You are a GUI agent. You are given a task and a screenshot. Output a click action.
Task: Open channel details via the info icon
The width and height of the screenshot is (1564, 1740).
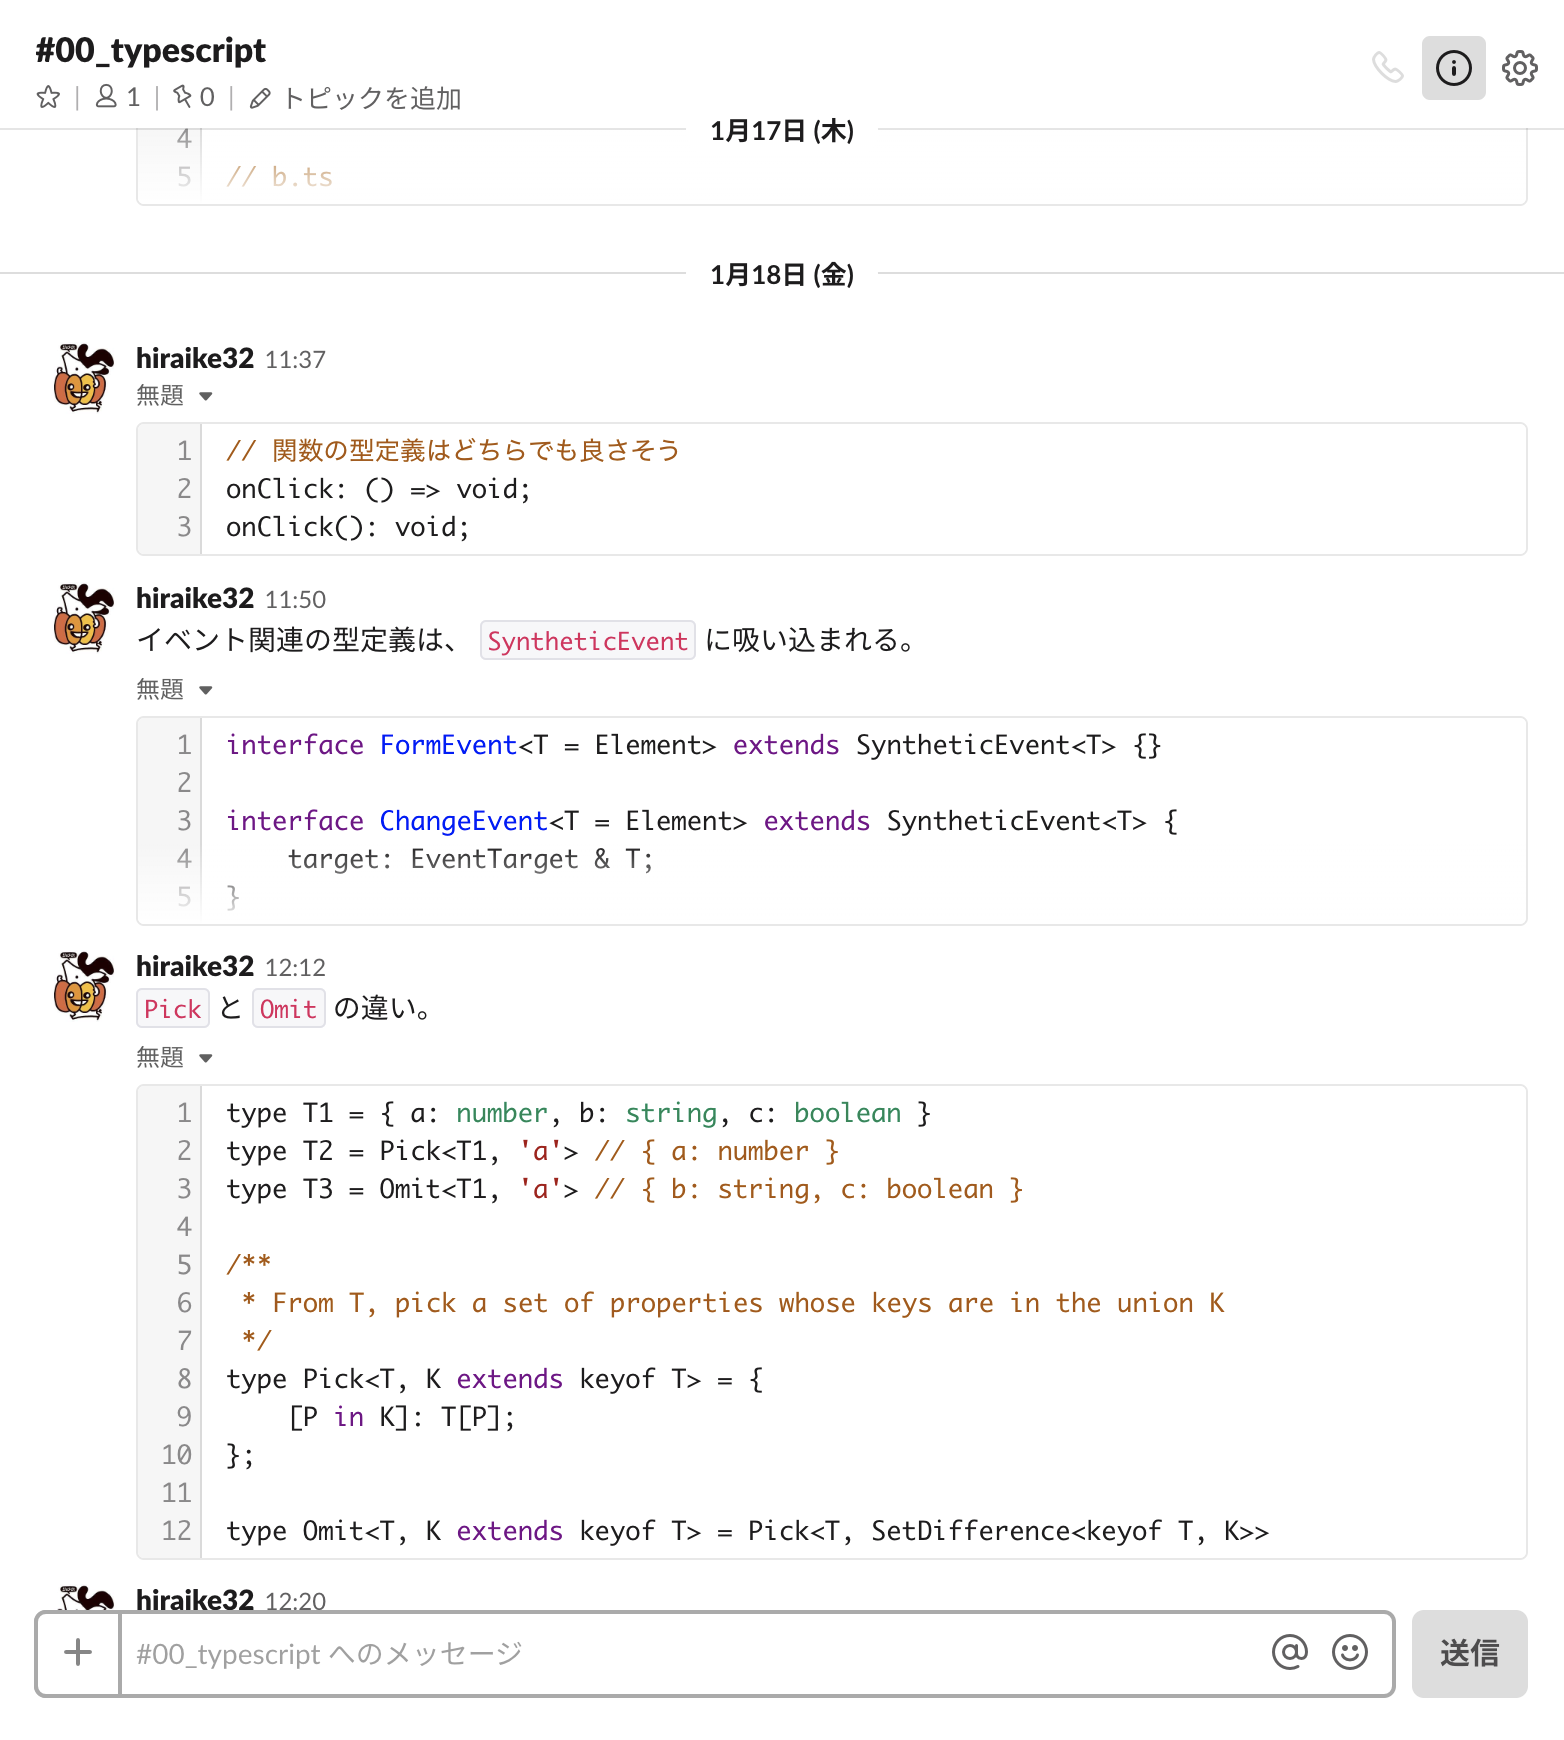click(x=1453, y=68)
